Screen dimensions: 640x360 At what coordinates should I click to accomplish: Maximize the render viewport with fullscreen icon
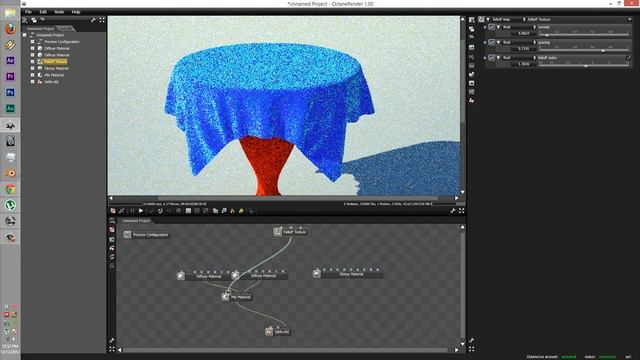pos(462,211)
